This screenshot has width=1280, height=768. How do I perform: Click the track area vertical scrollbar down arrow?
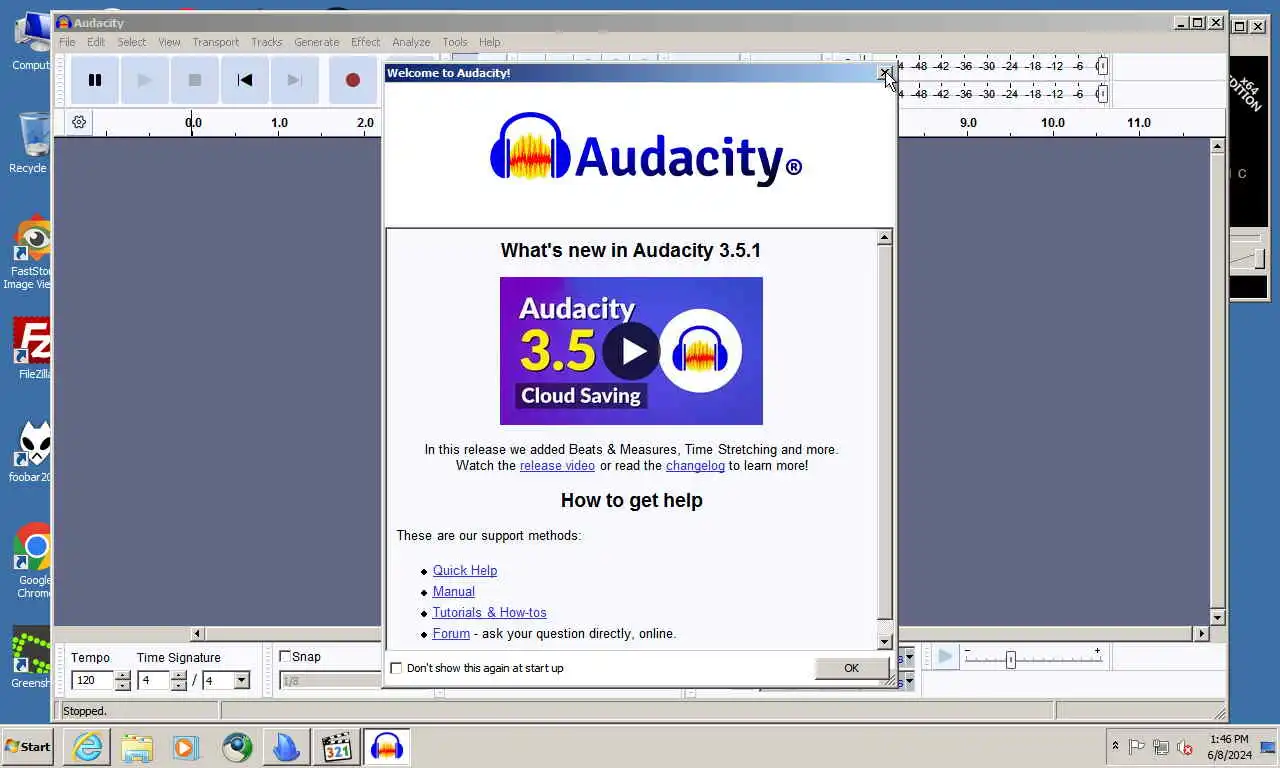coord(1217,618)
